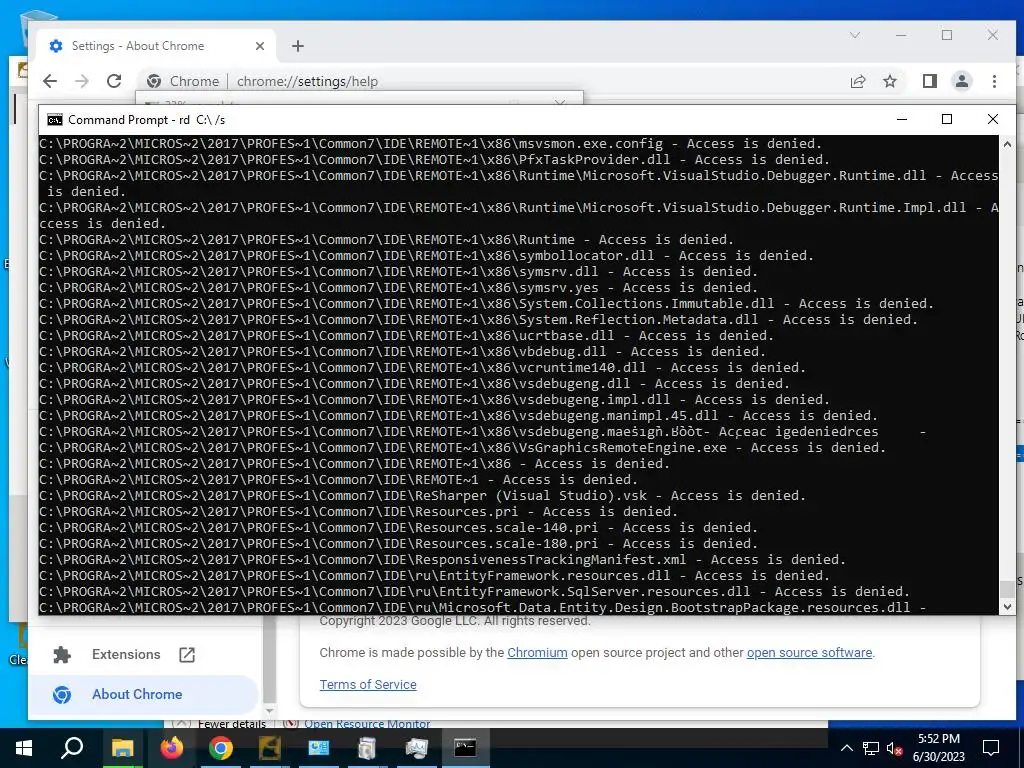Click the Chrome site info icon in address bar

[x=154, y=81]
